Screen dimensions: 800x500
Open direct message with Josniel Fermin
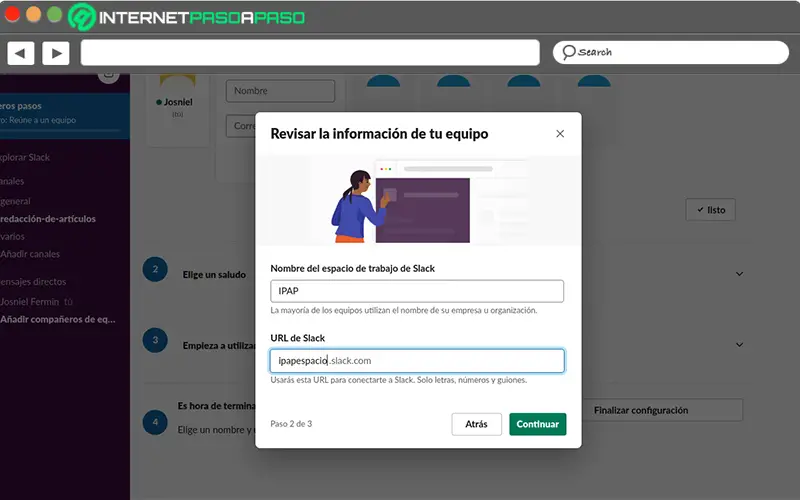click(x=36, y=302)
